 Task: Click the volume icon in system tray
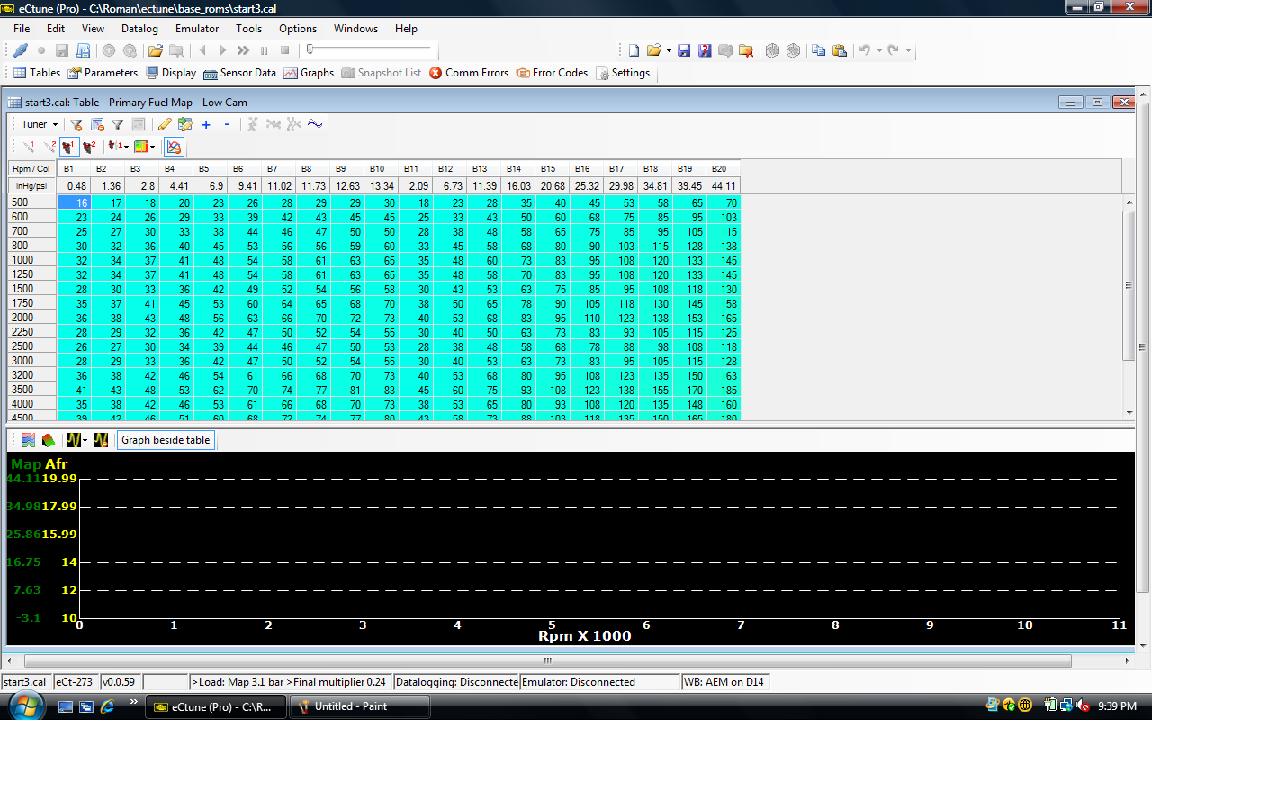pos(1083,706)
